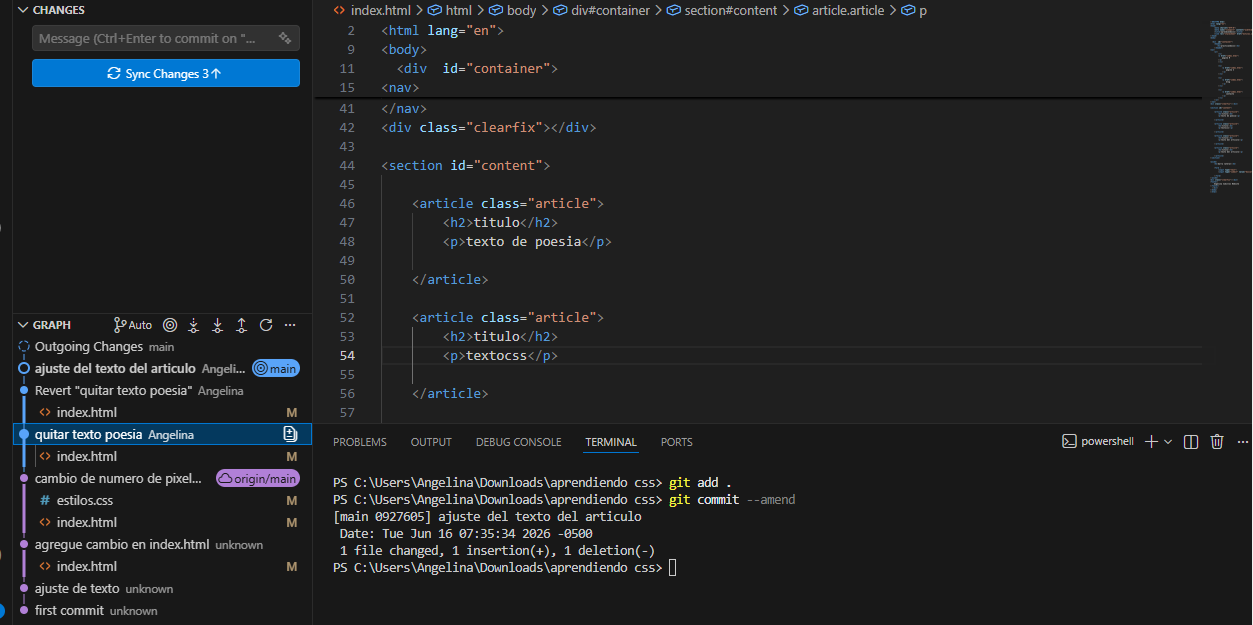
Task: Switch to the OUTPUT tab
Action: pyautogui.click(x=431, y=442)
